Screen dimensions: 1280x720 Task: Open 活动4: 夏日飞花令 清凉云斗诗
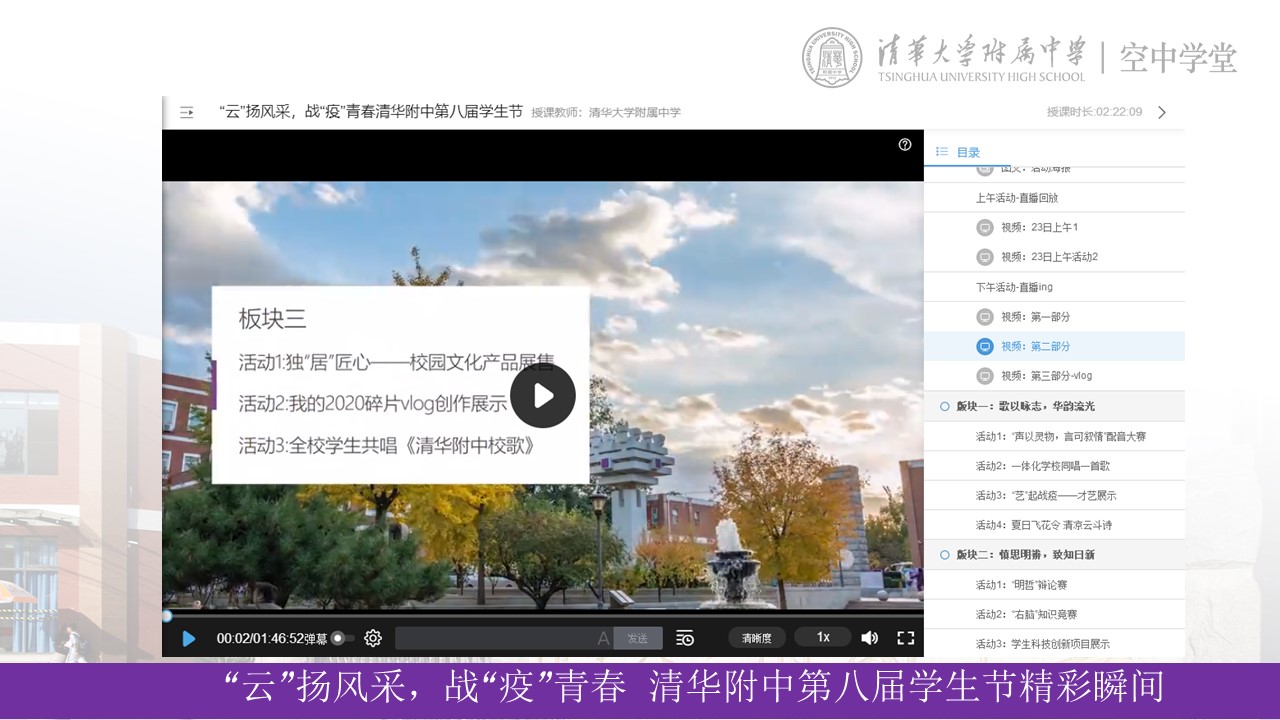[1043, 525]
